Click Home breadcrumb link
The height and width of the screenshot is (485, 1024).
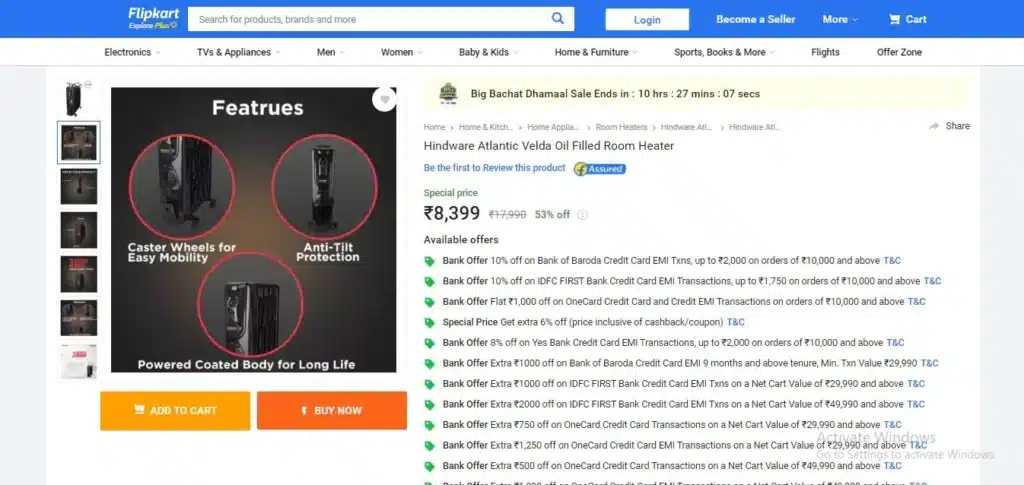click(x=434, y=127)
